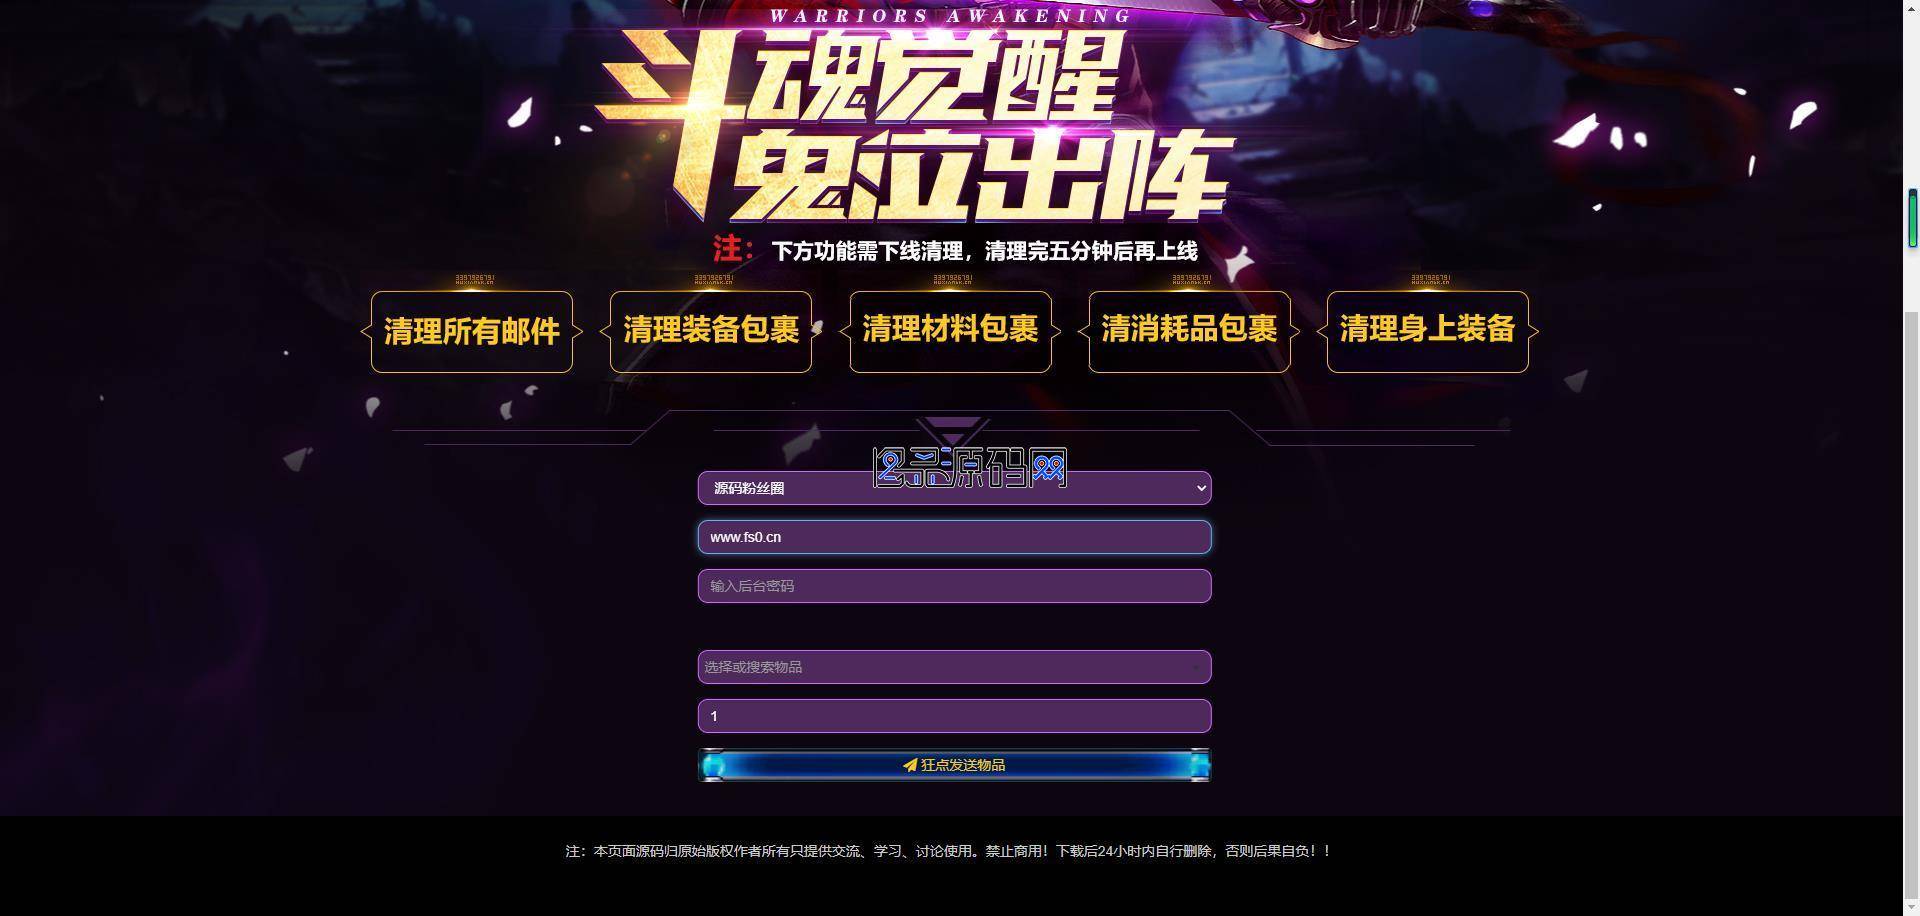
Task: Click 清消耗品包裹 button
Action: coord(1189,331)
